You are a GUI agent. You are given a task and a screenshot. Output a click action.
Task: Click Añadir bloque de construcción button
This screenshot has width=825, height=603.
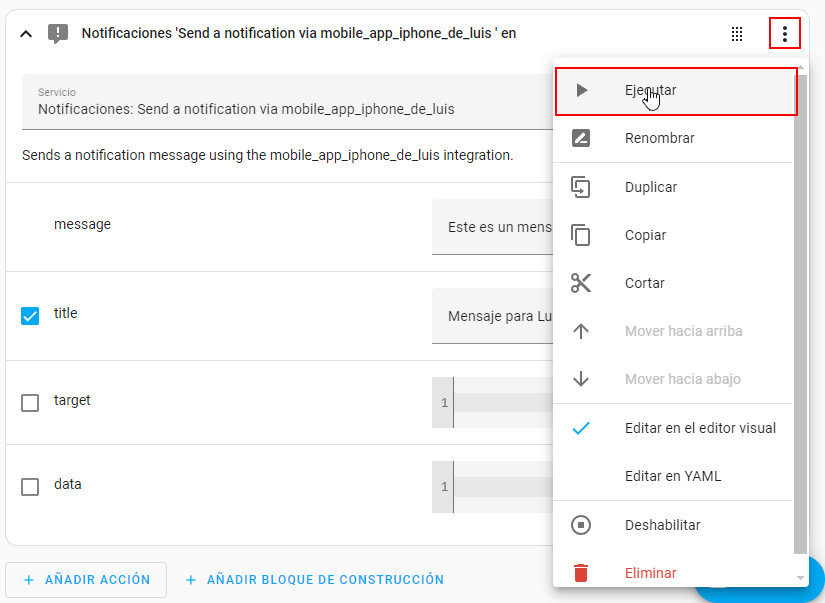coord(314,579)
